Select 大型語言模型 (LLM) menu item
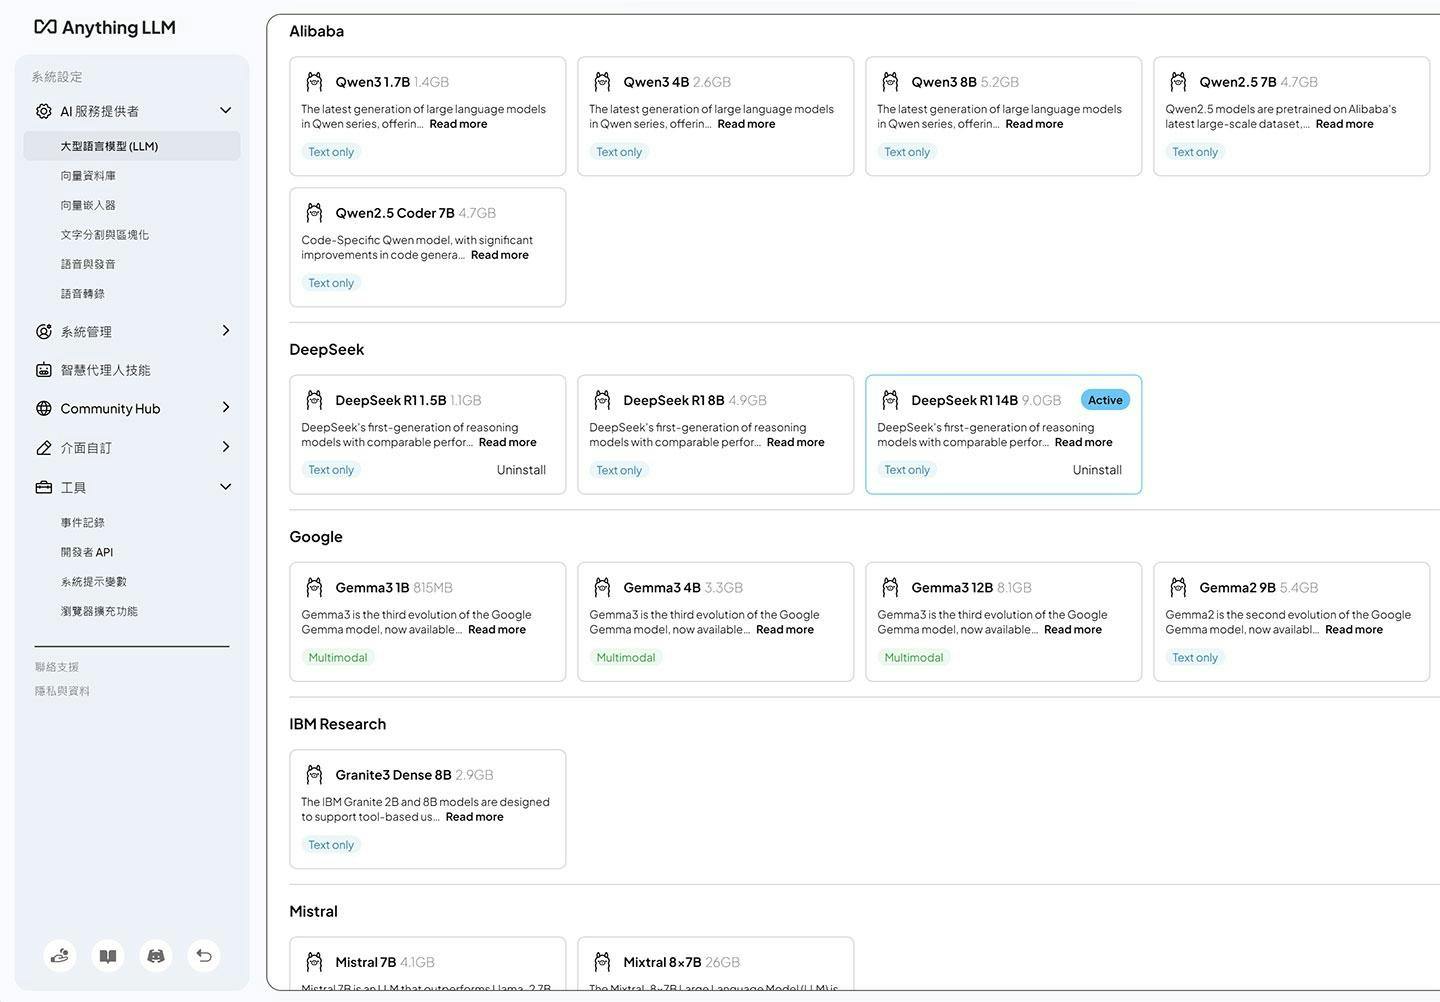Image resolution: width=1440 pixels, height=1002 pixels. (x=132, y=146)
